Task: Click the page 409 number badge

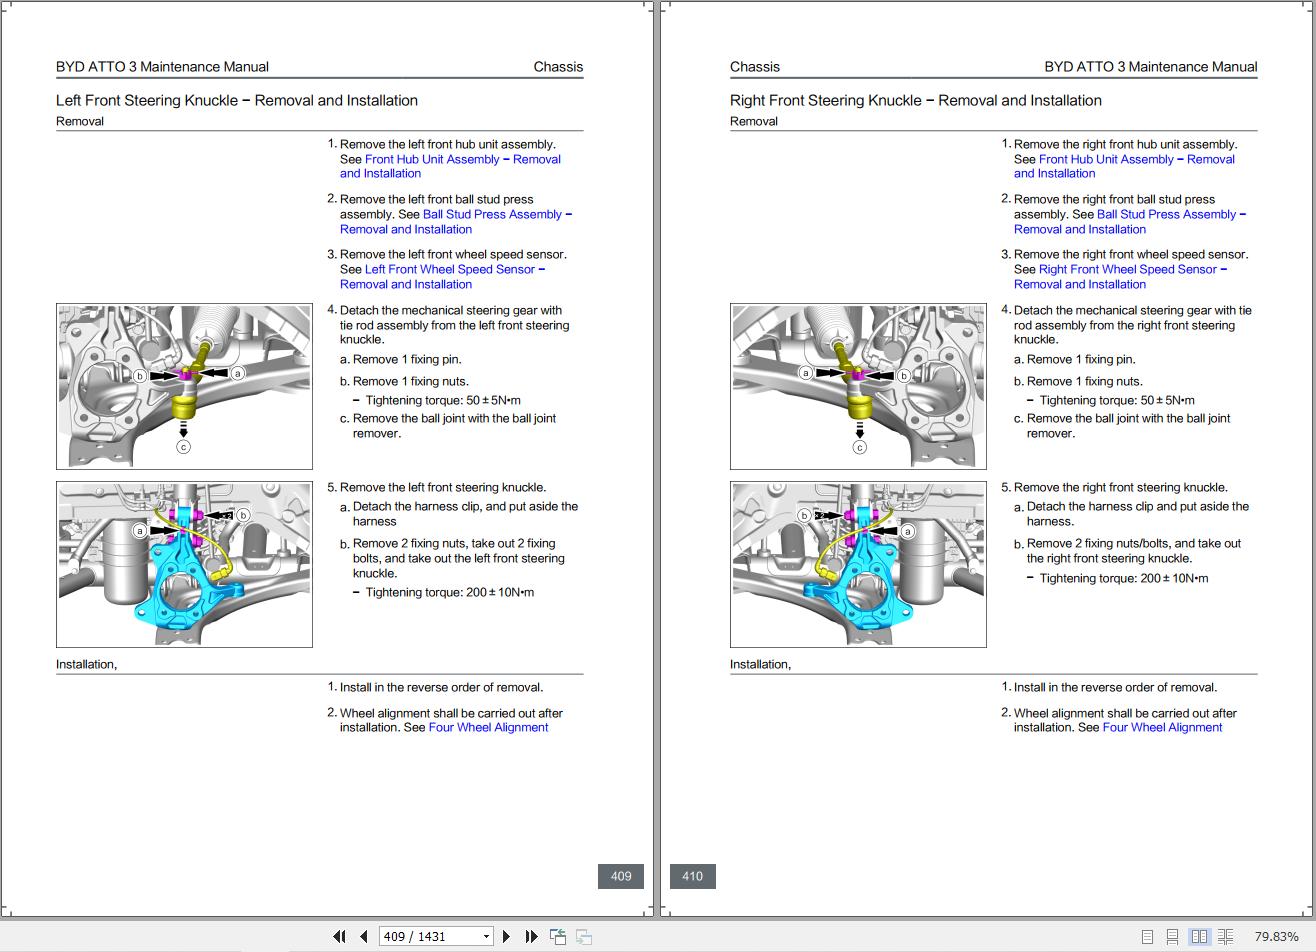Action: [x=621, y=876]
